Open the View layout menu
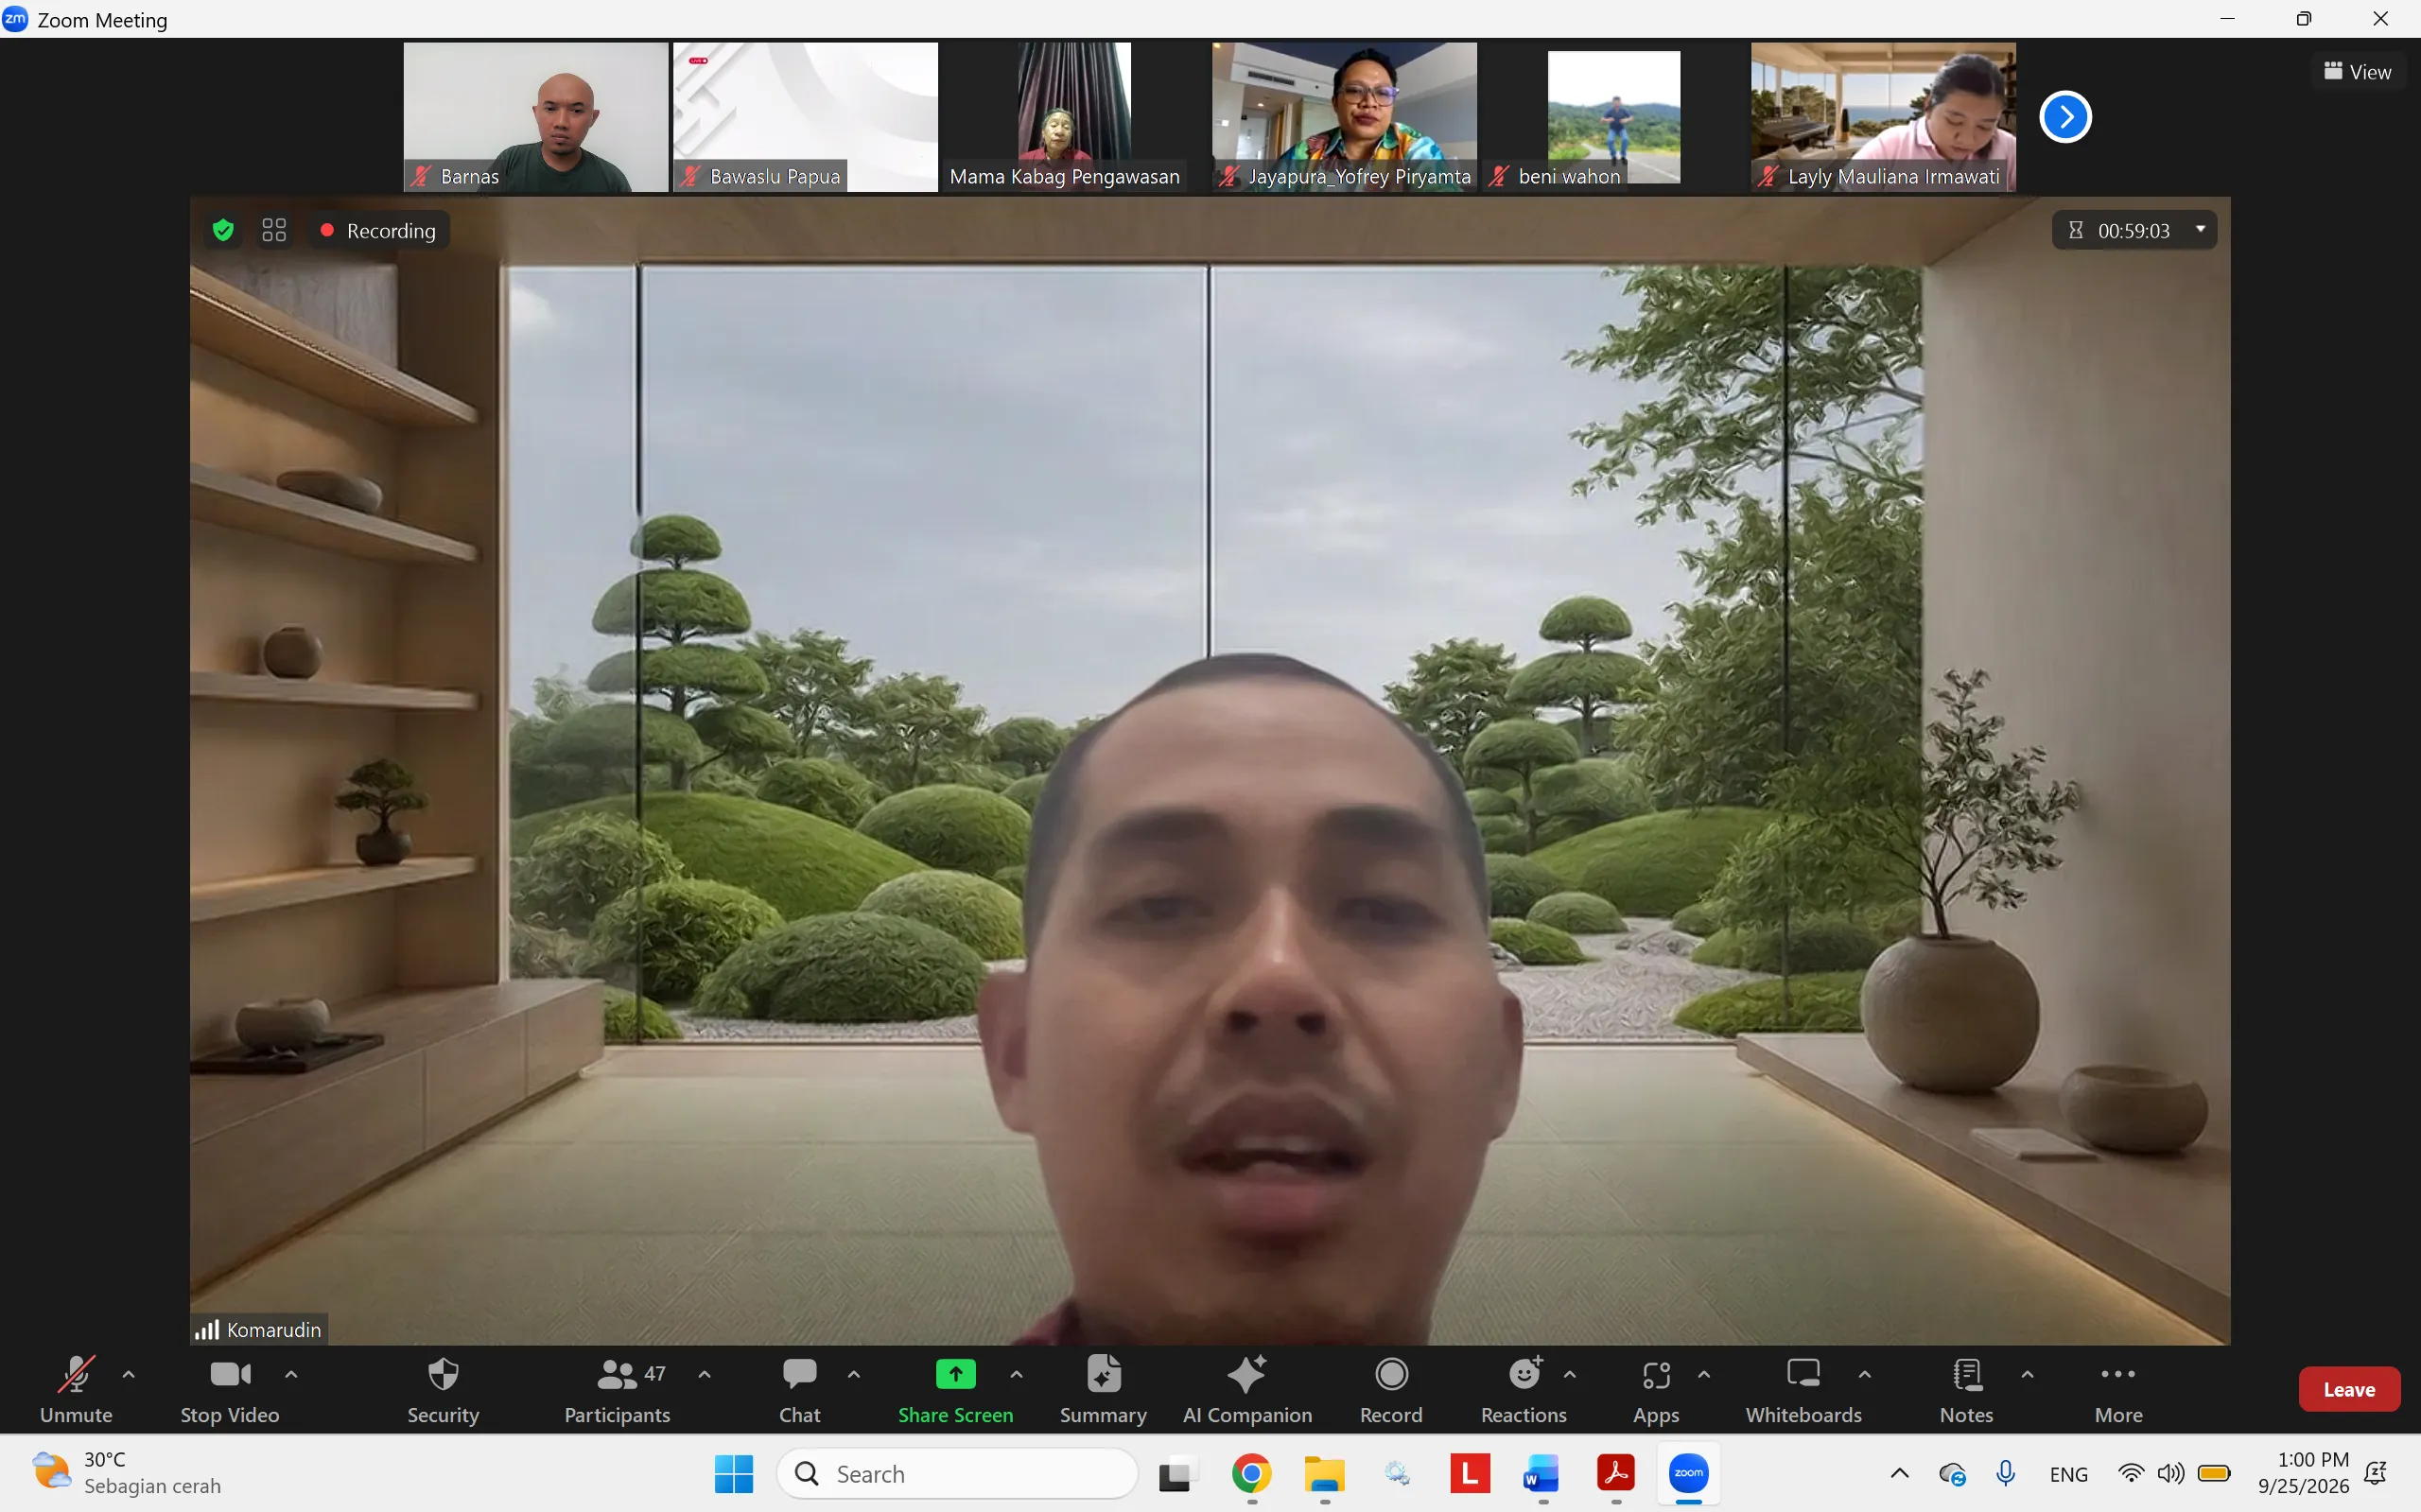The width and height of the screenshot is (2421, 1512). tap(2357, 72)
